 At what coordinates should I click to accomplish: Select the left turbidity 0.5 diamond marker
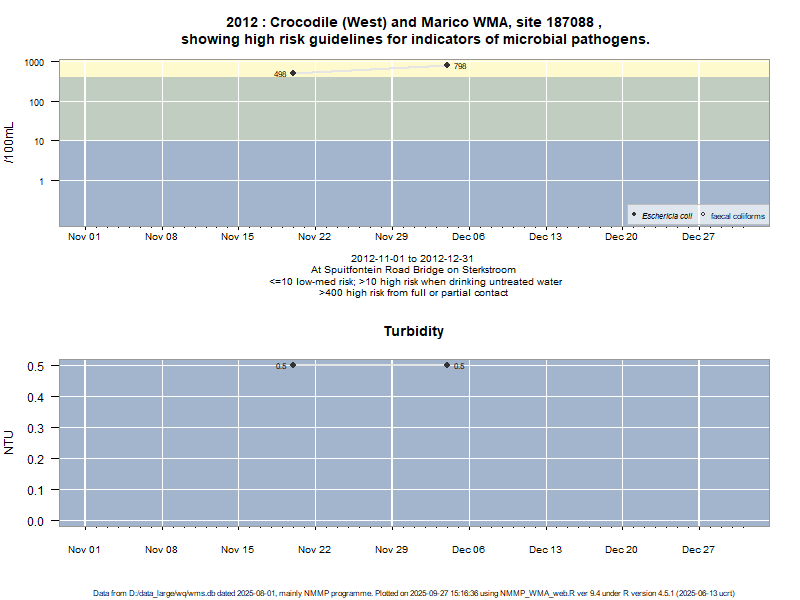293,365
